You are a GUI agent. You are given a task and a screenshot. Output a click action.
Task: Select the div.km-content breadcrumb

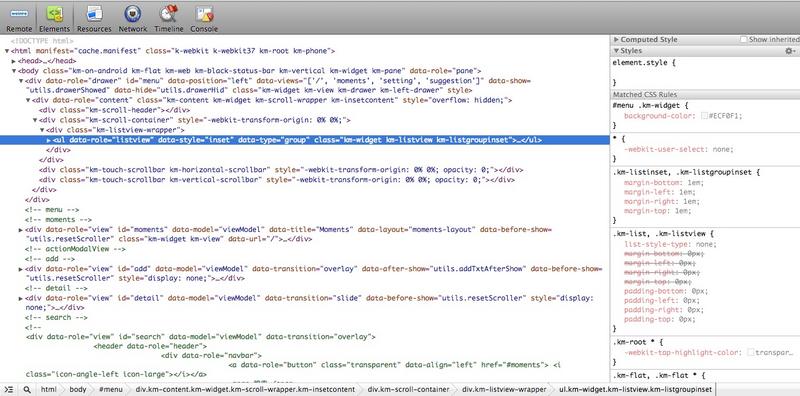[245, 389]
